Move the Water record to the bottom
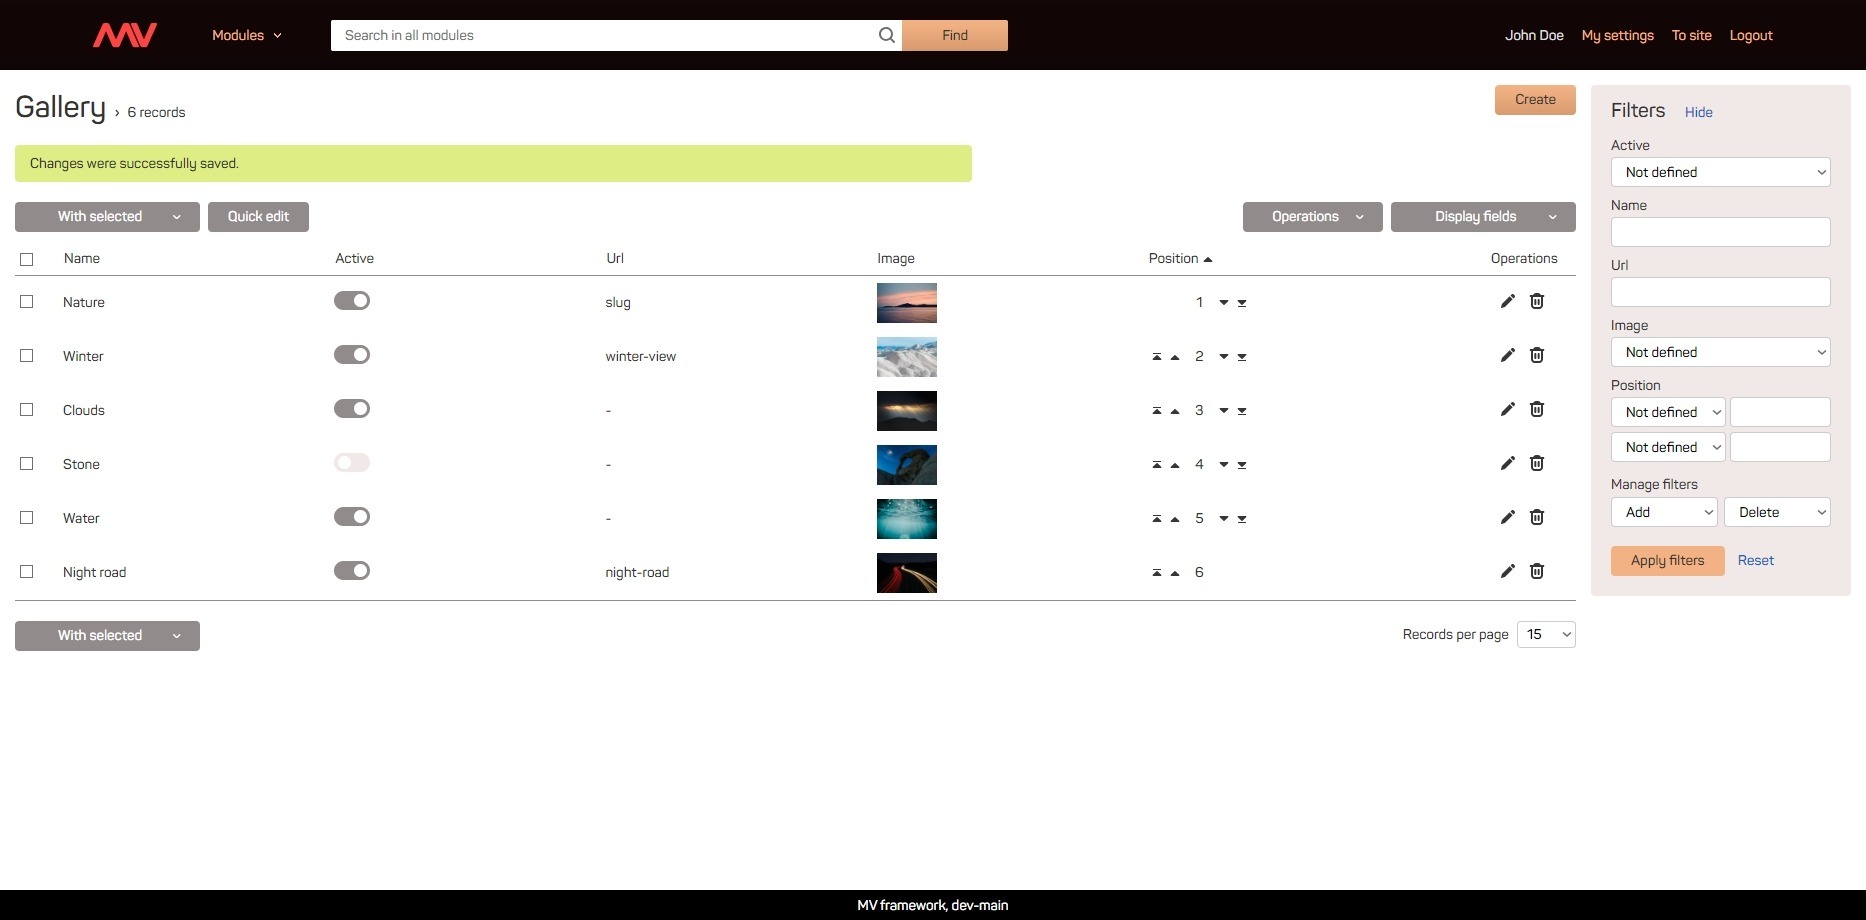Viewport: 1866px width, 920px height. 1242,518
